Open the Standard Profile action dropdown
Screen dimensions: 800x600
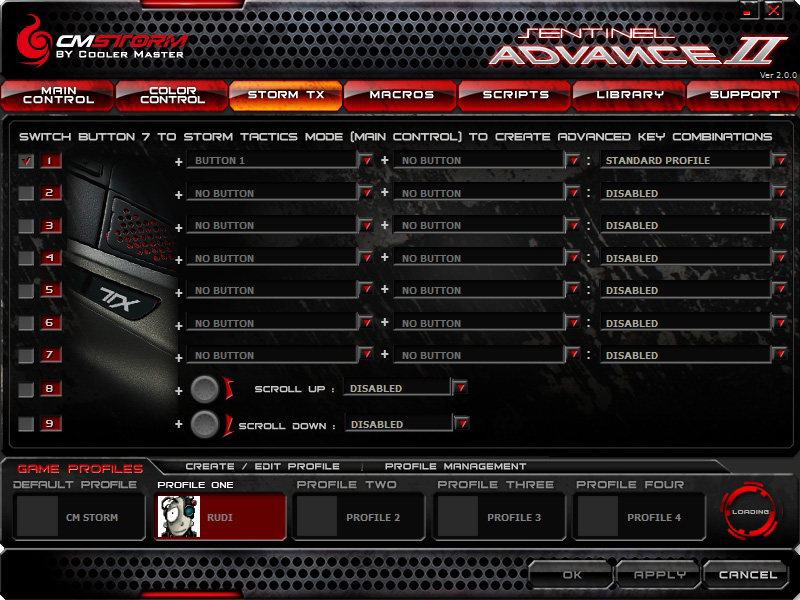780,160
